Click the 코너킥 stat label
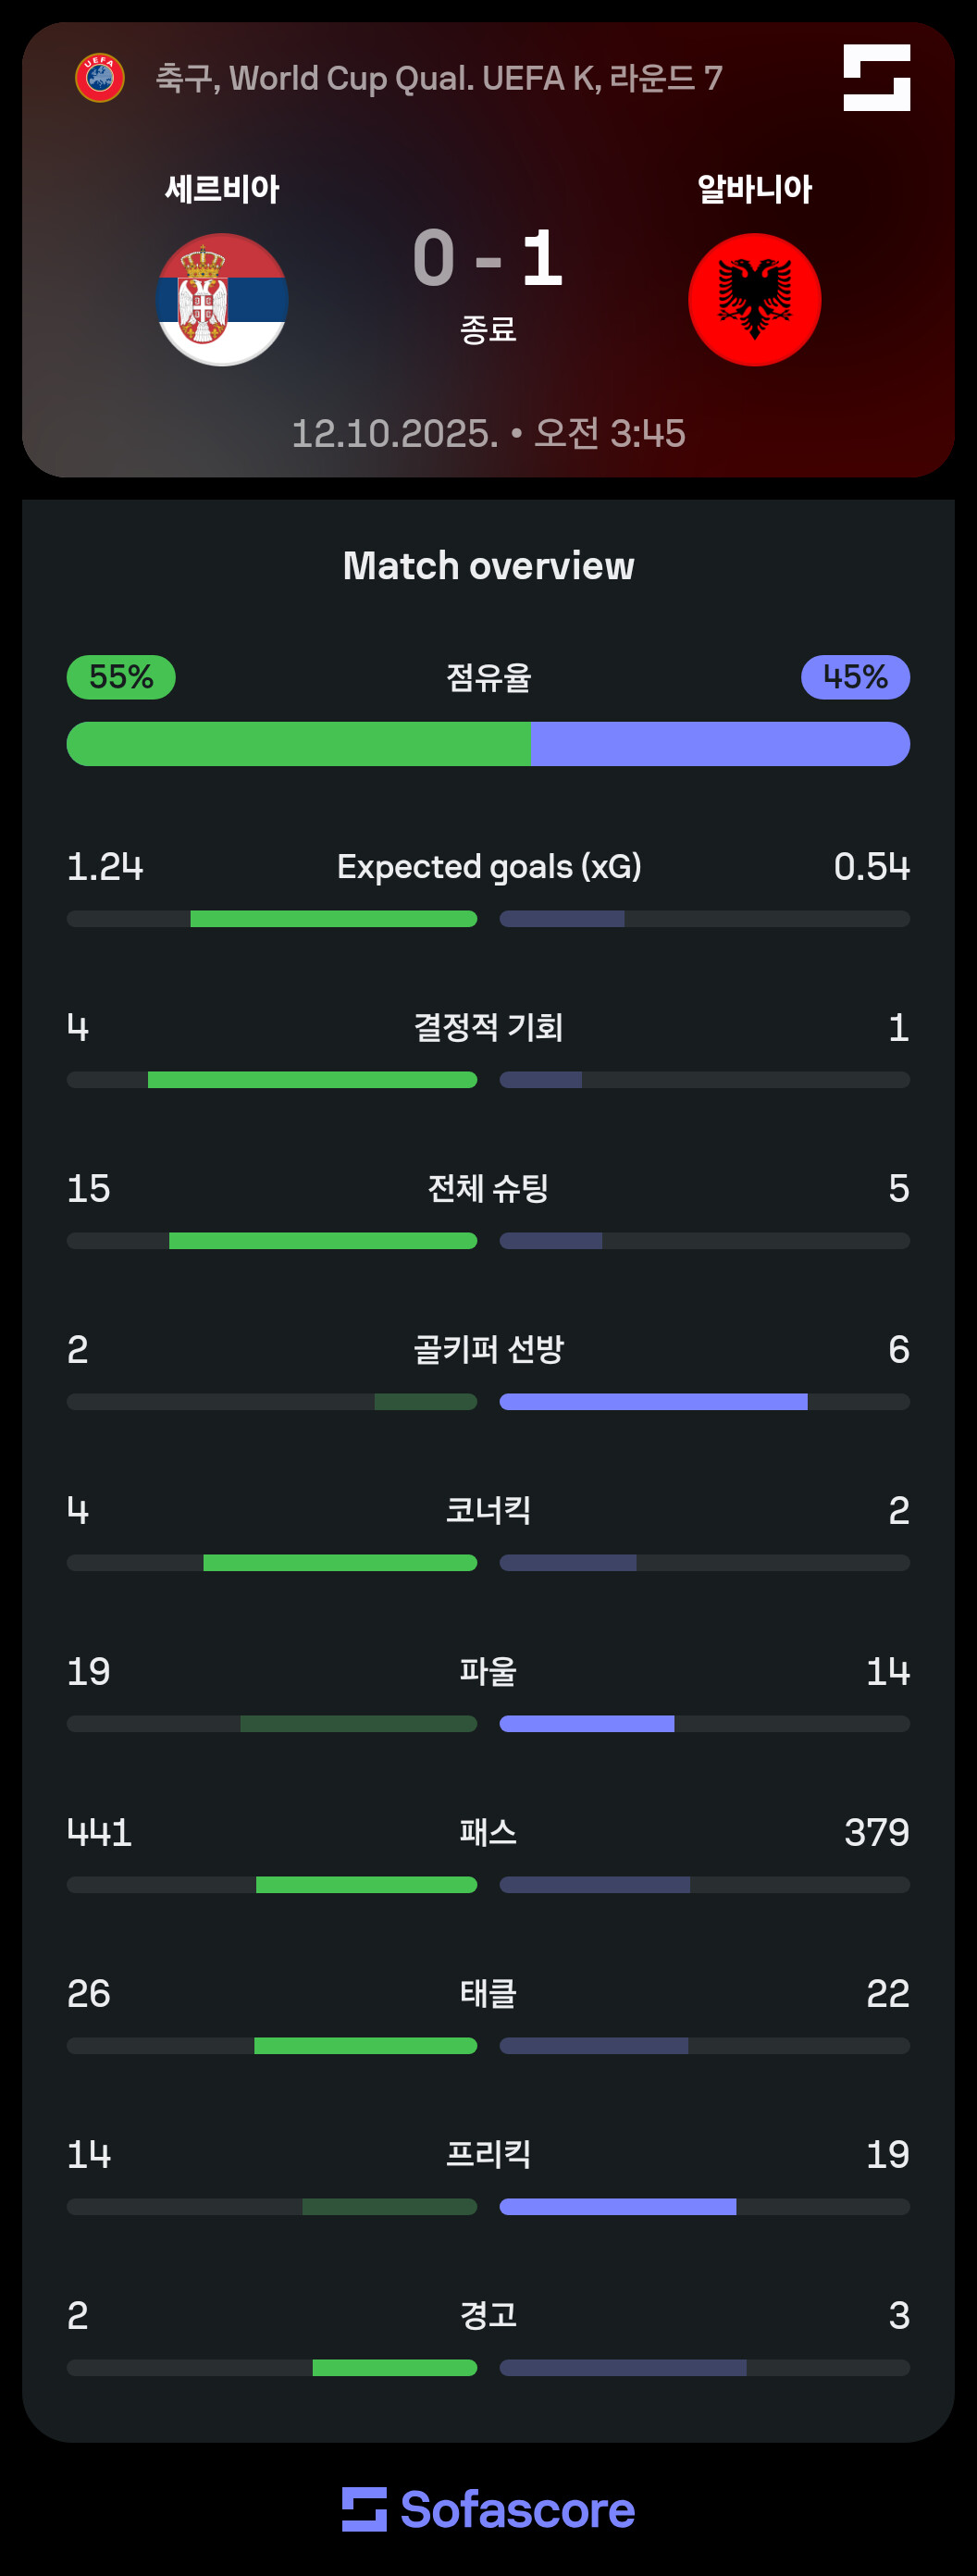Screen dimensions: 977x2576 click(488, 1510)
